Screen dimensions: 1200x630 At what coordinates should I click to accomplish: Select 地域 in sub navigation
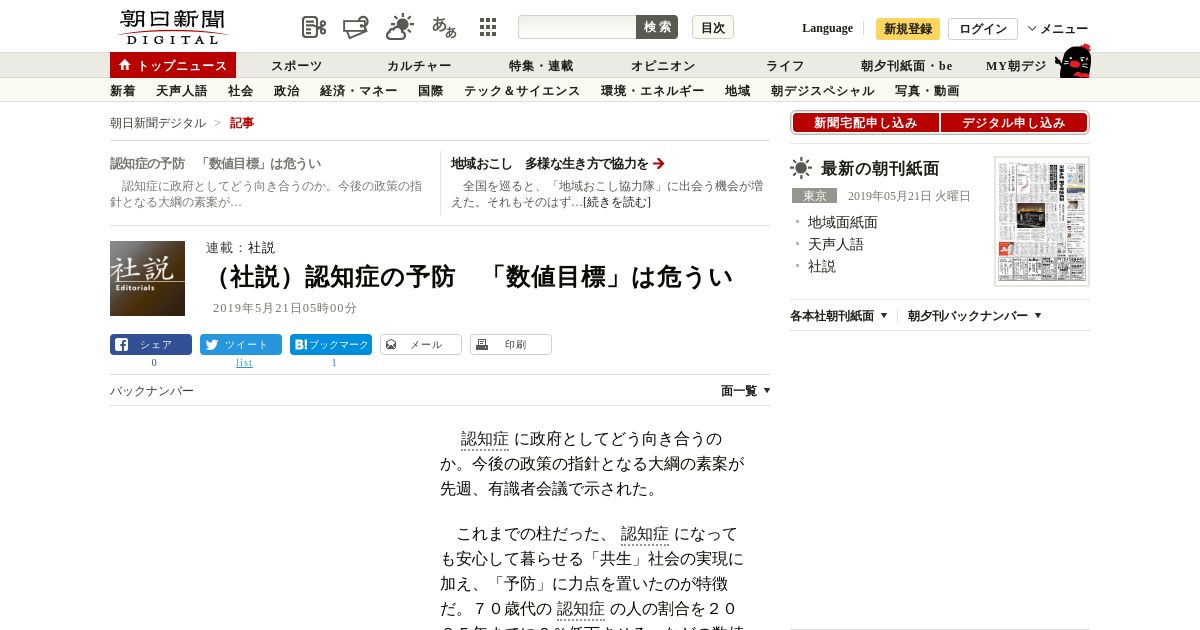pyautogui.click(x=738, y=91)
